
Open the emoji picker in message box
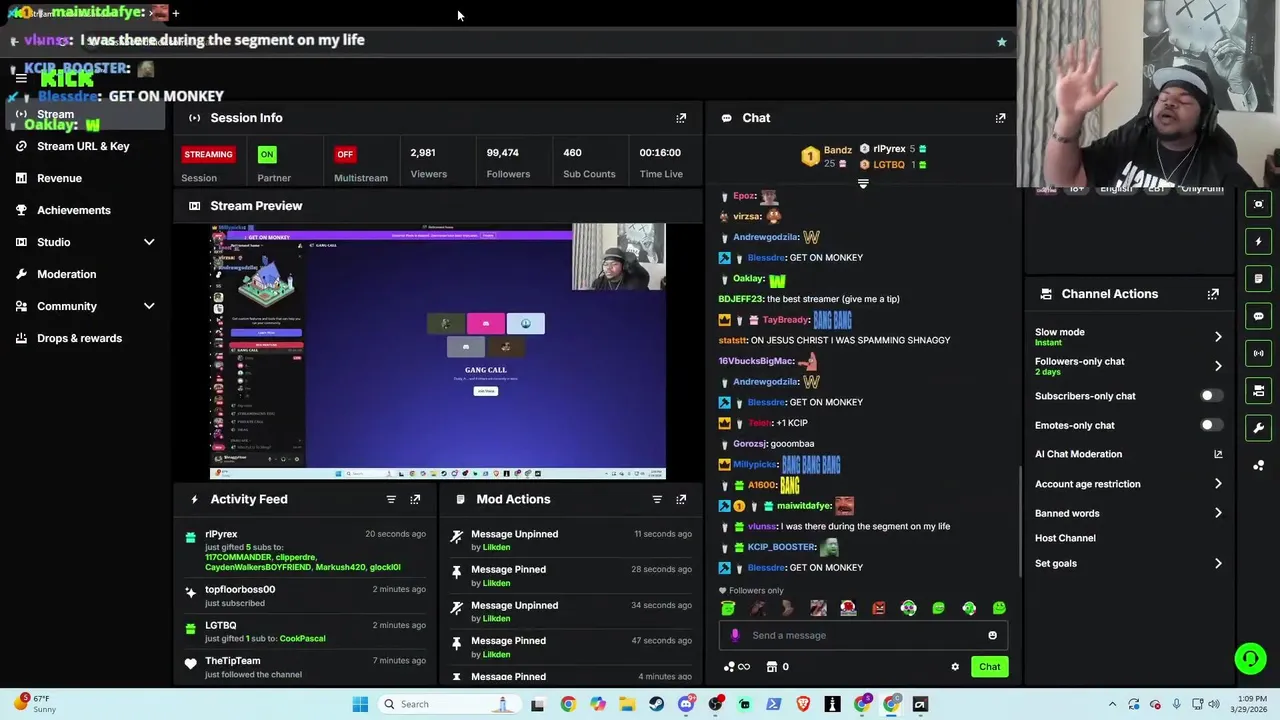992,635
